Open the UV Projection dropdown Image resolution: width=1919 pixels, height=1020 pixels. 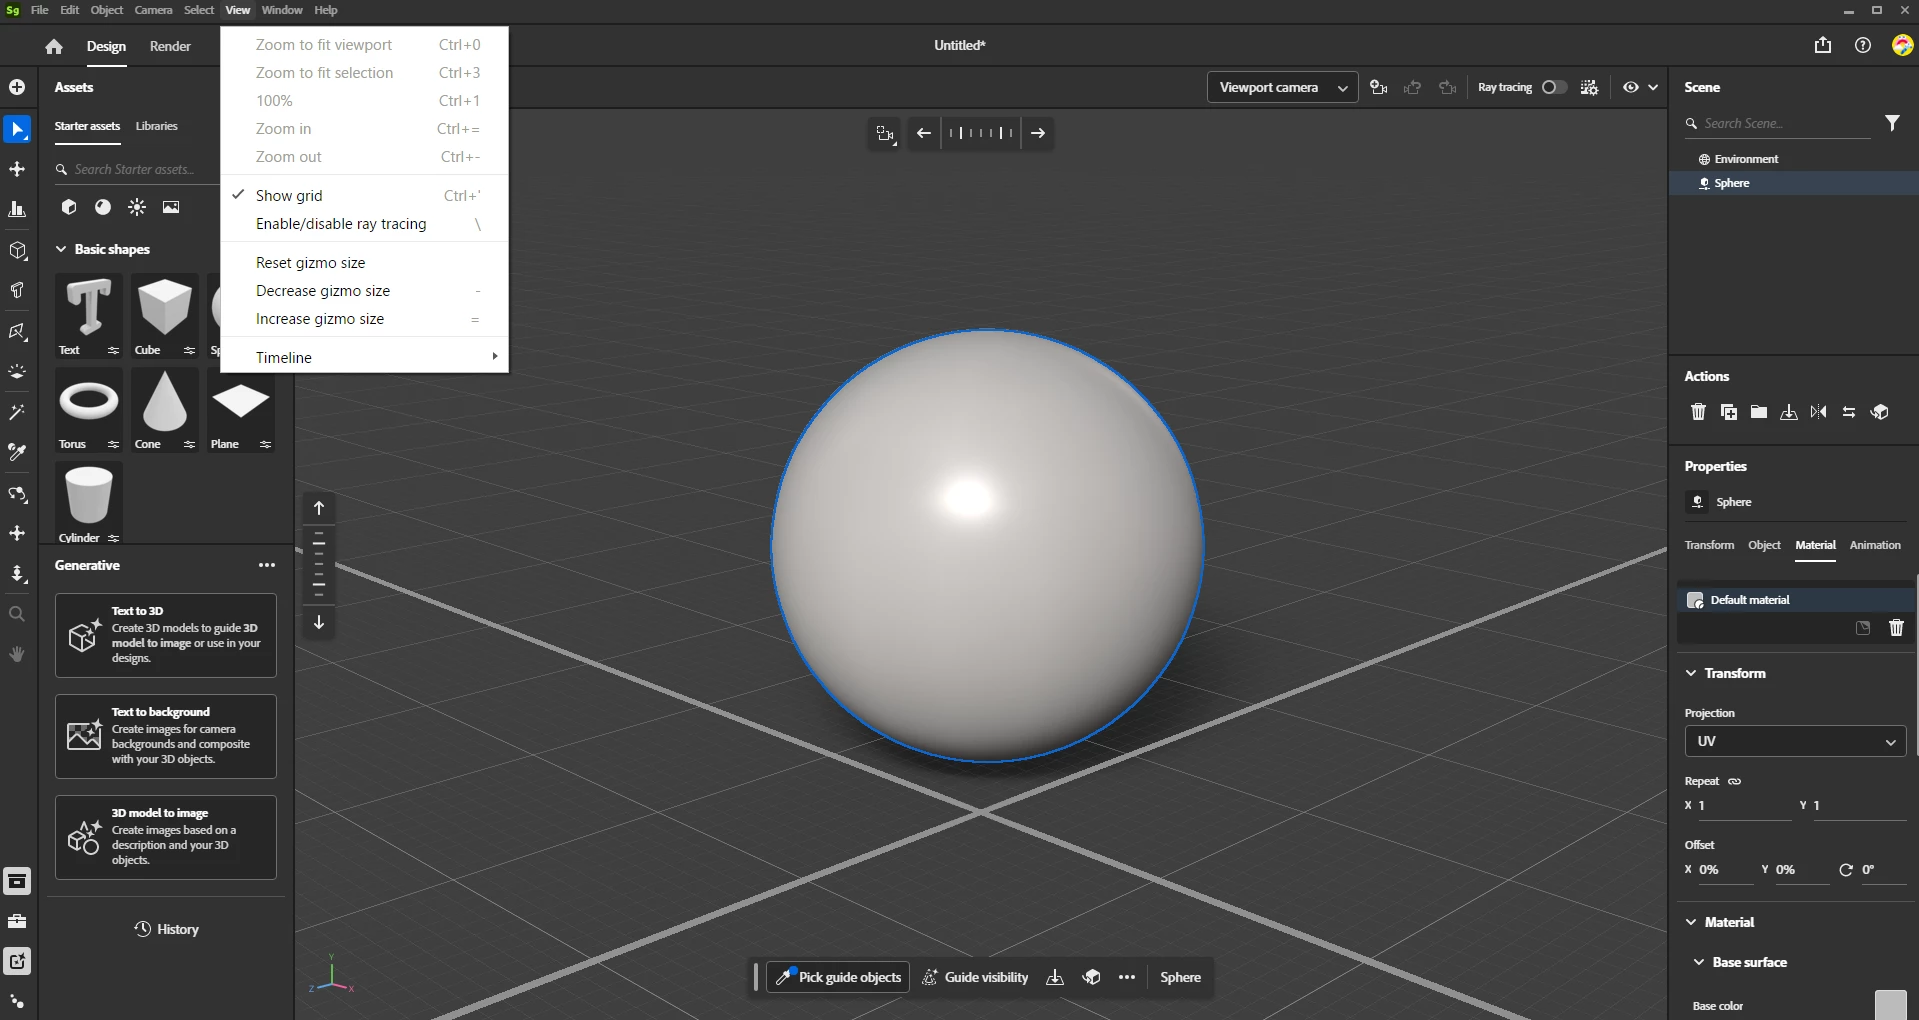pos(1795,741)
